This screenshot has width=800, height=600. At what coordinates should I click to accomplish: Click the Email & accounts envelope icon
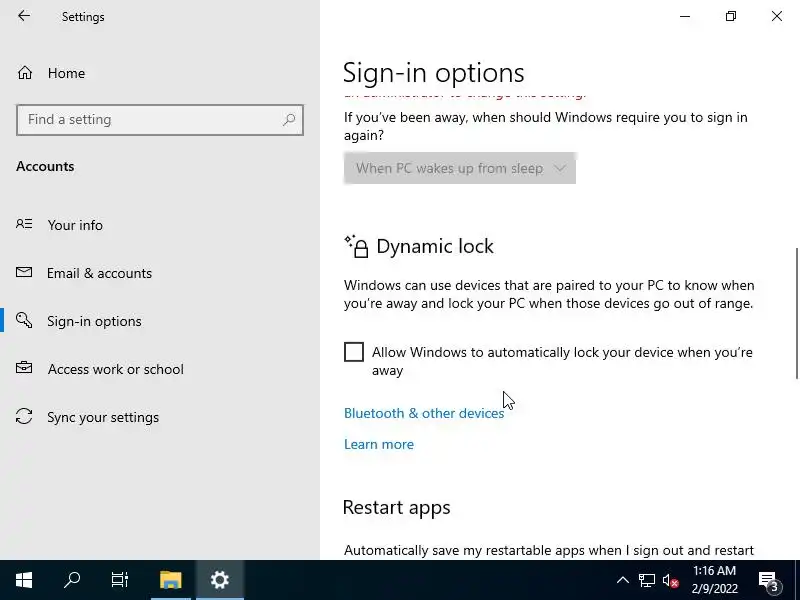[24, 272]
